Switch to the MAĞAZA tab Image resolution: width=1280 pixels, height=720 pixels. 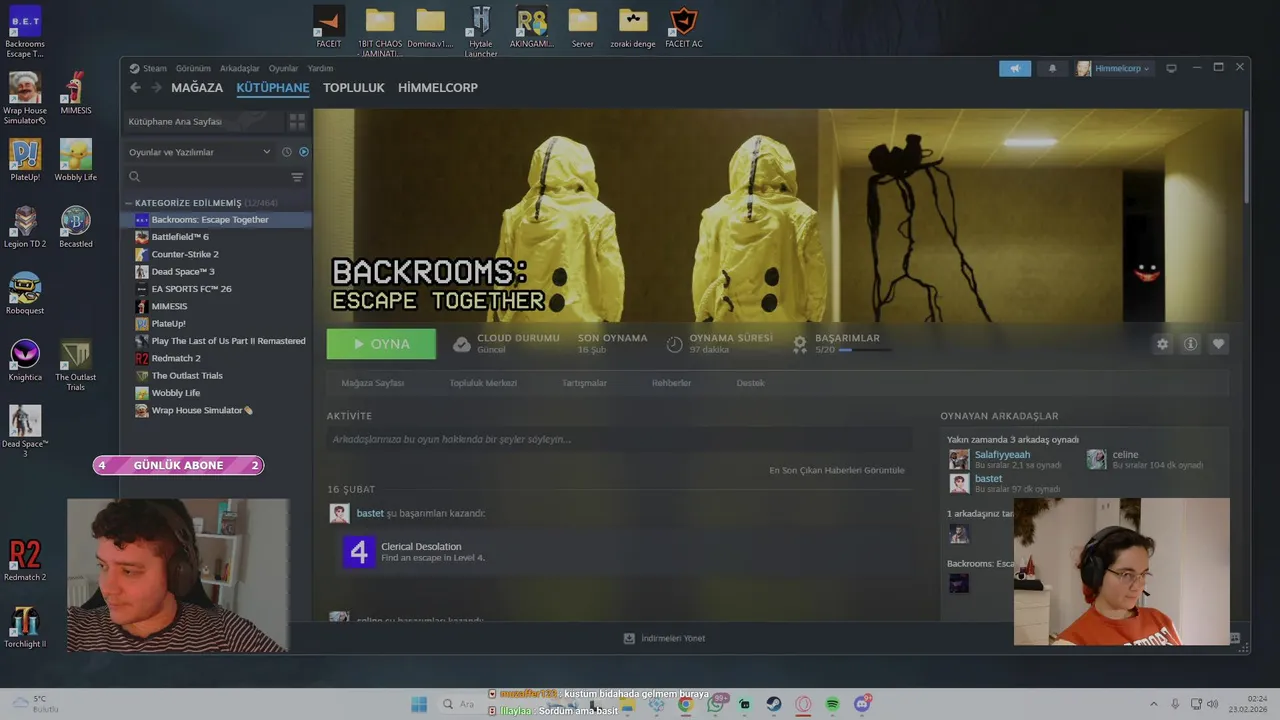tap(197, 88)
